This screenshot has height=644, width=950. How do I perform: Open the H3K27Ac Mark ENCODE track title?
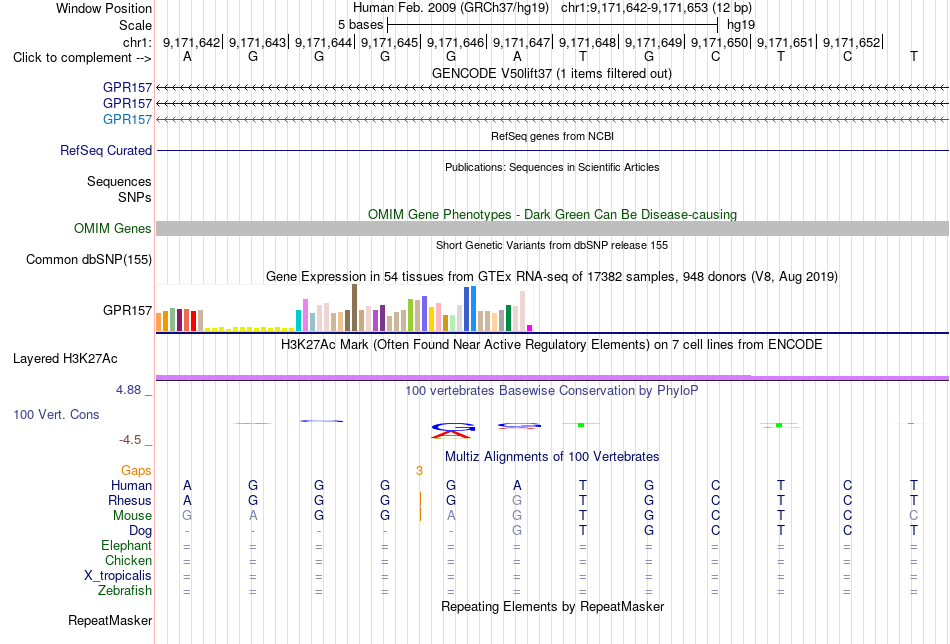(552, 345)
